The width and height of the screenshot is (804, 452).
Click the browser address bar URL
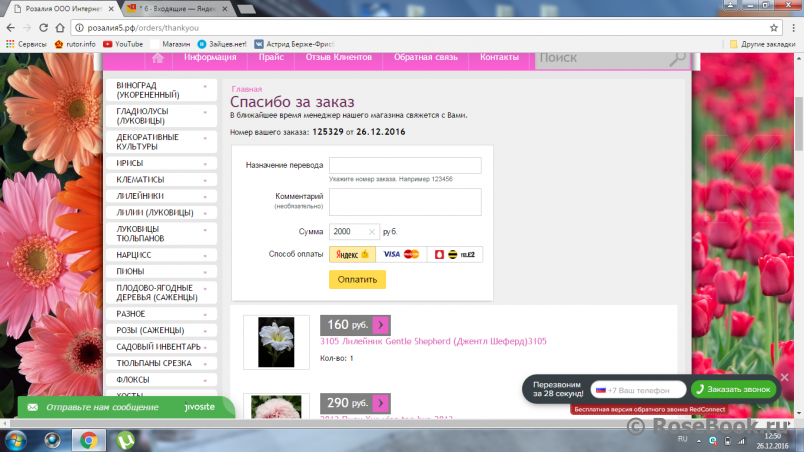click(143, 28)
